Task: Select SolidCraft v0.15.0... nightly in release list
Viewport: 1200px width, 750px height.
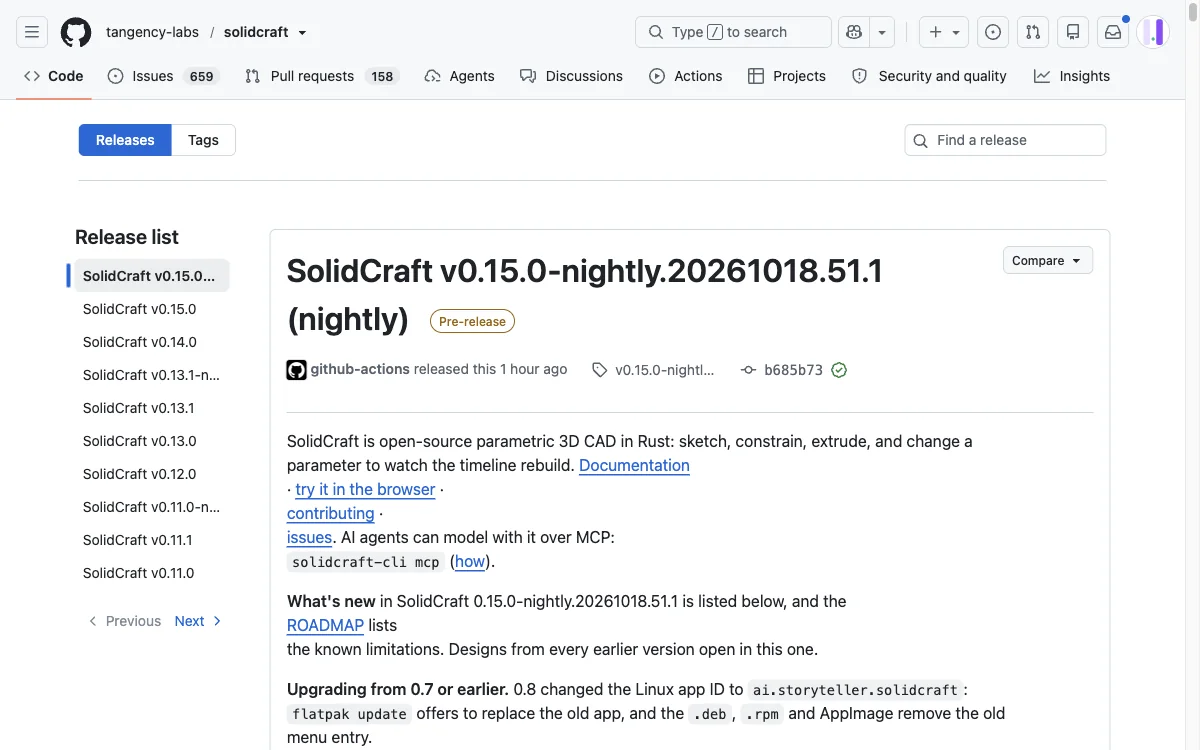Action: 151,276
